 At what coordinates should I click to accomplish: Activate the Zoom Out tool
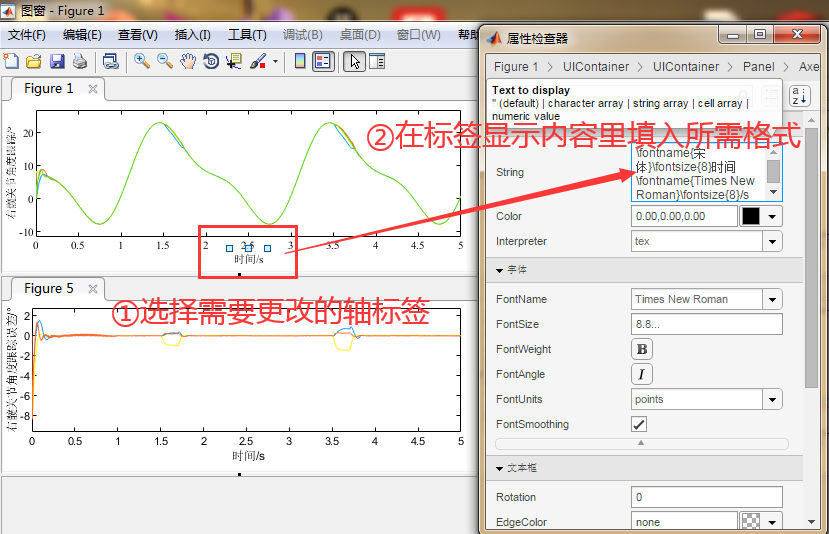point(164,61)
